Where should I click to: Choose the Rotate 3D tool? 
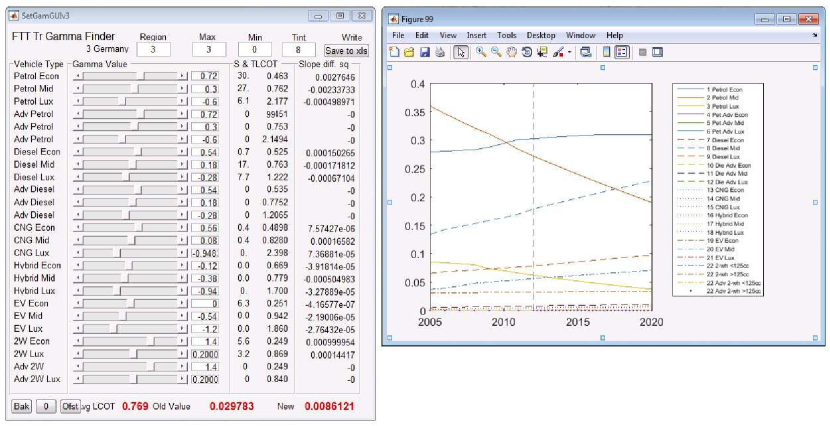tap(524, 51)
